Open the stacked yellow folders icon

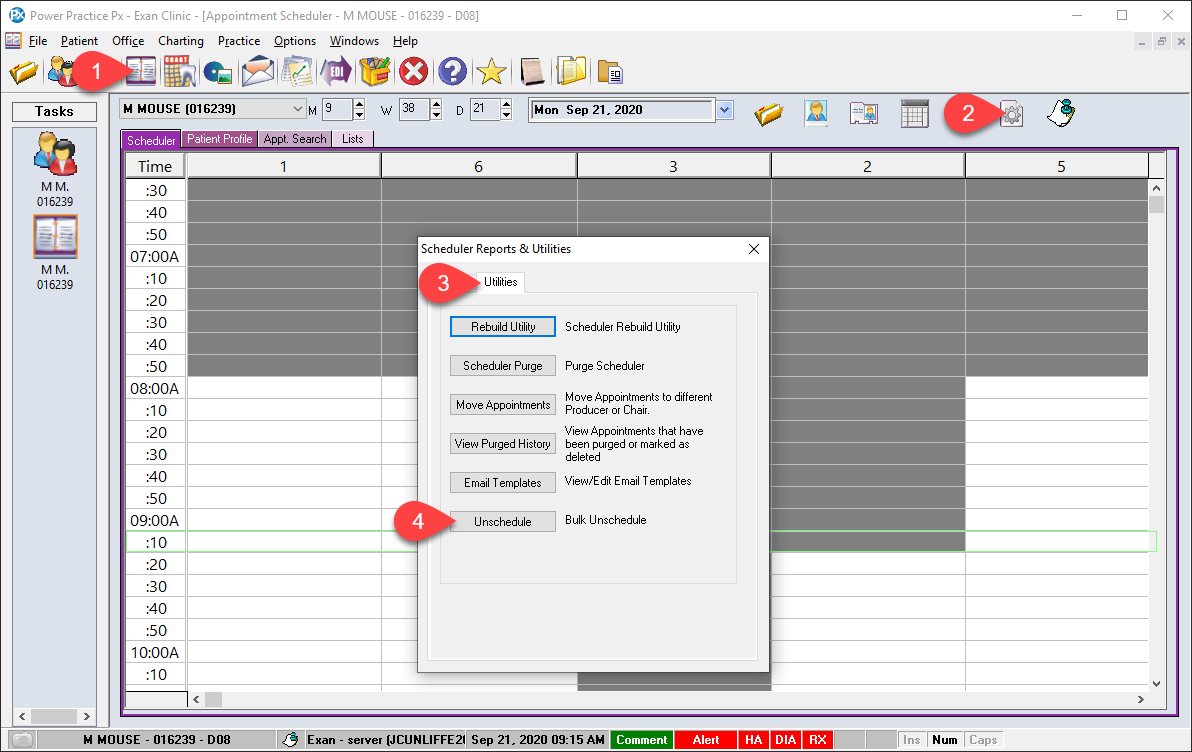(571, 72)
